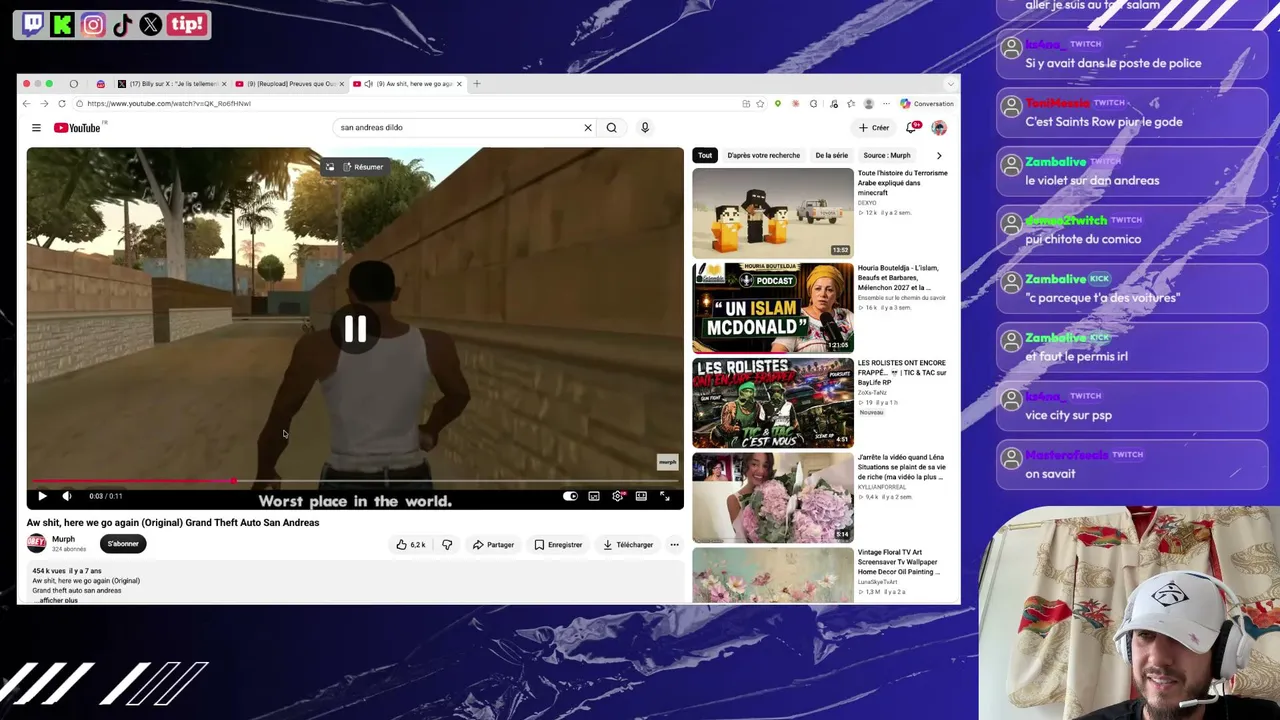Click the play button in player bar

[42, 496]
